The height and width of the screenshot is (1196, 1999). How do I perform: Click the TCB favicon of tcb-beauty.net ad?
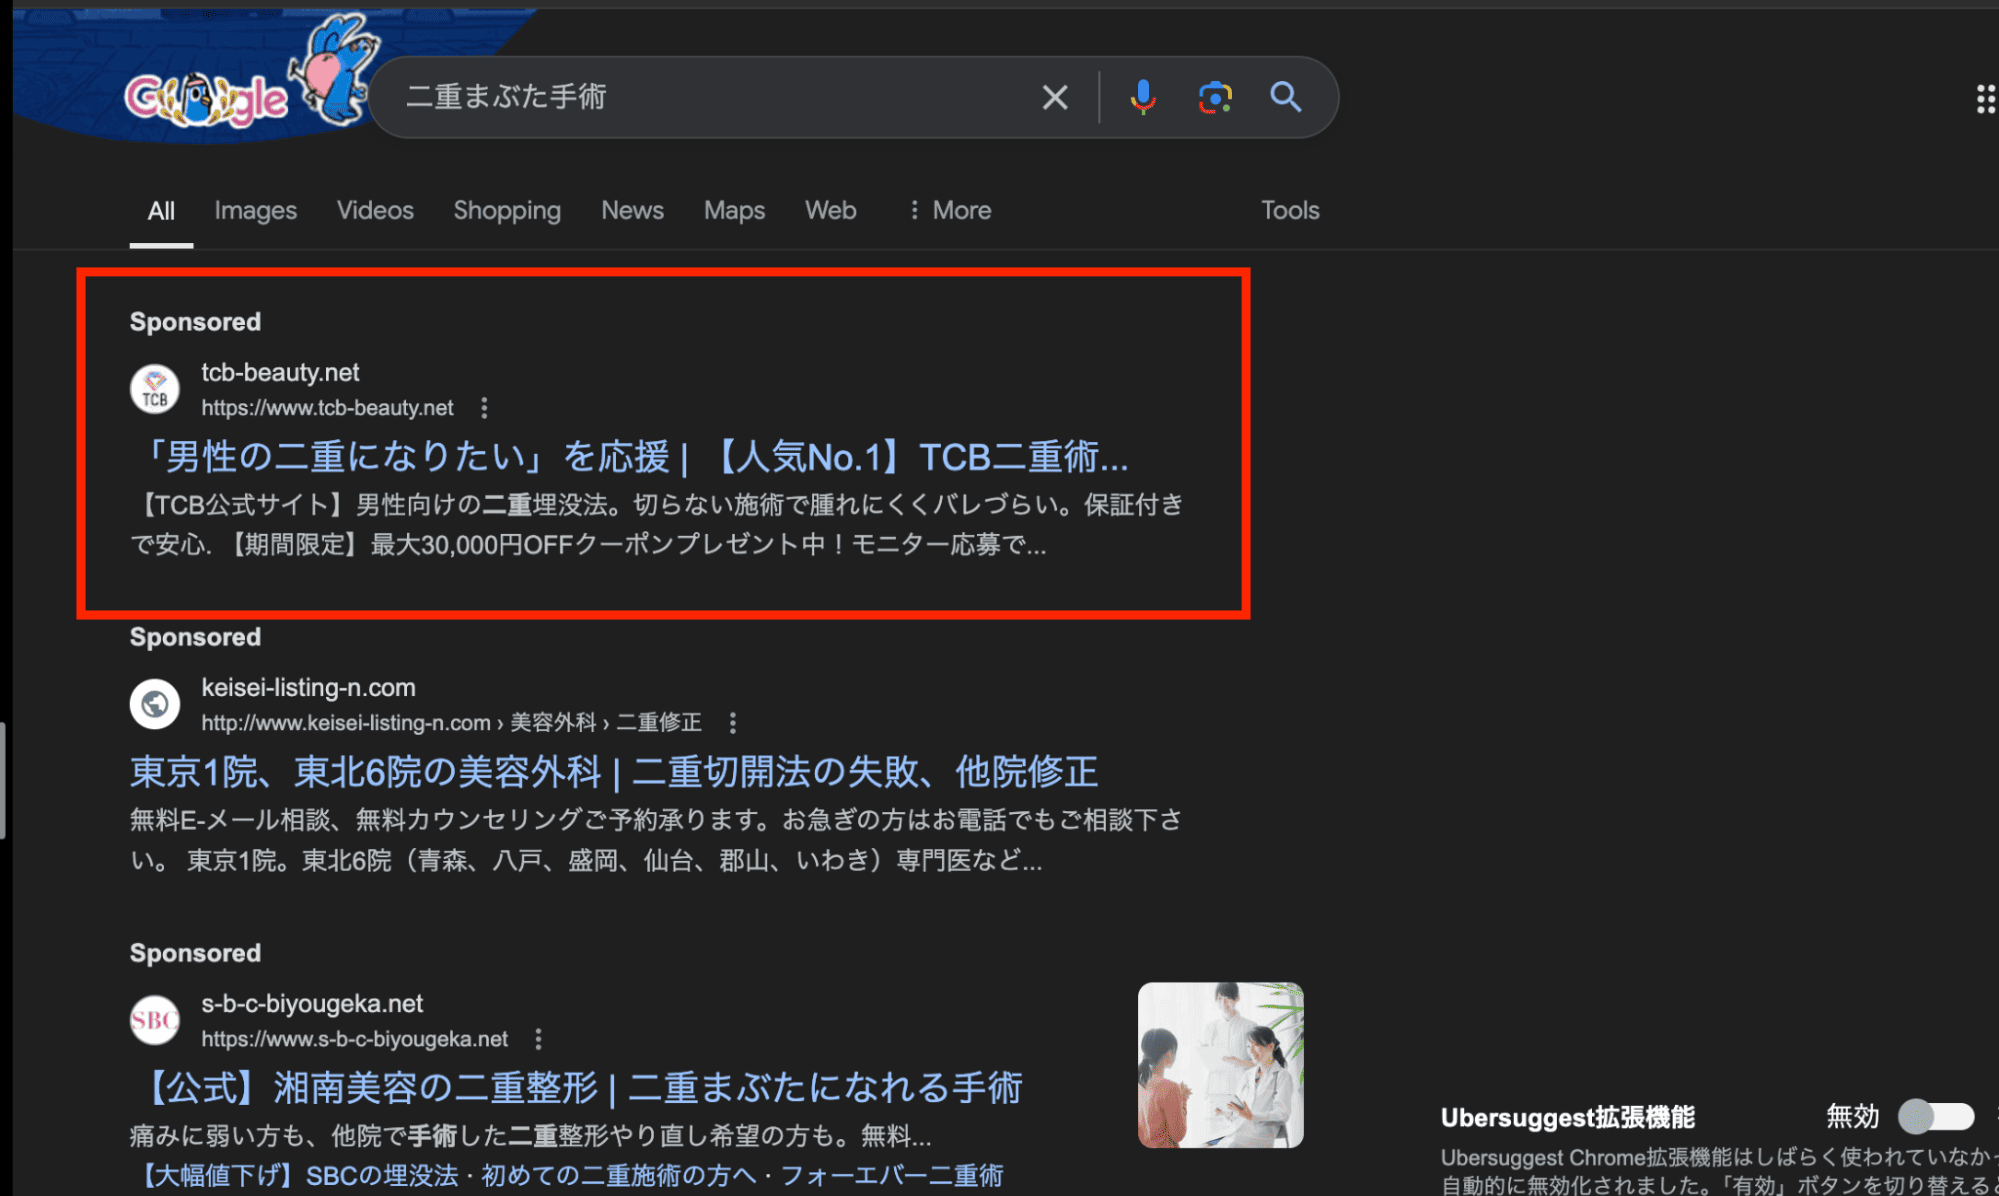155,389
